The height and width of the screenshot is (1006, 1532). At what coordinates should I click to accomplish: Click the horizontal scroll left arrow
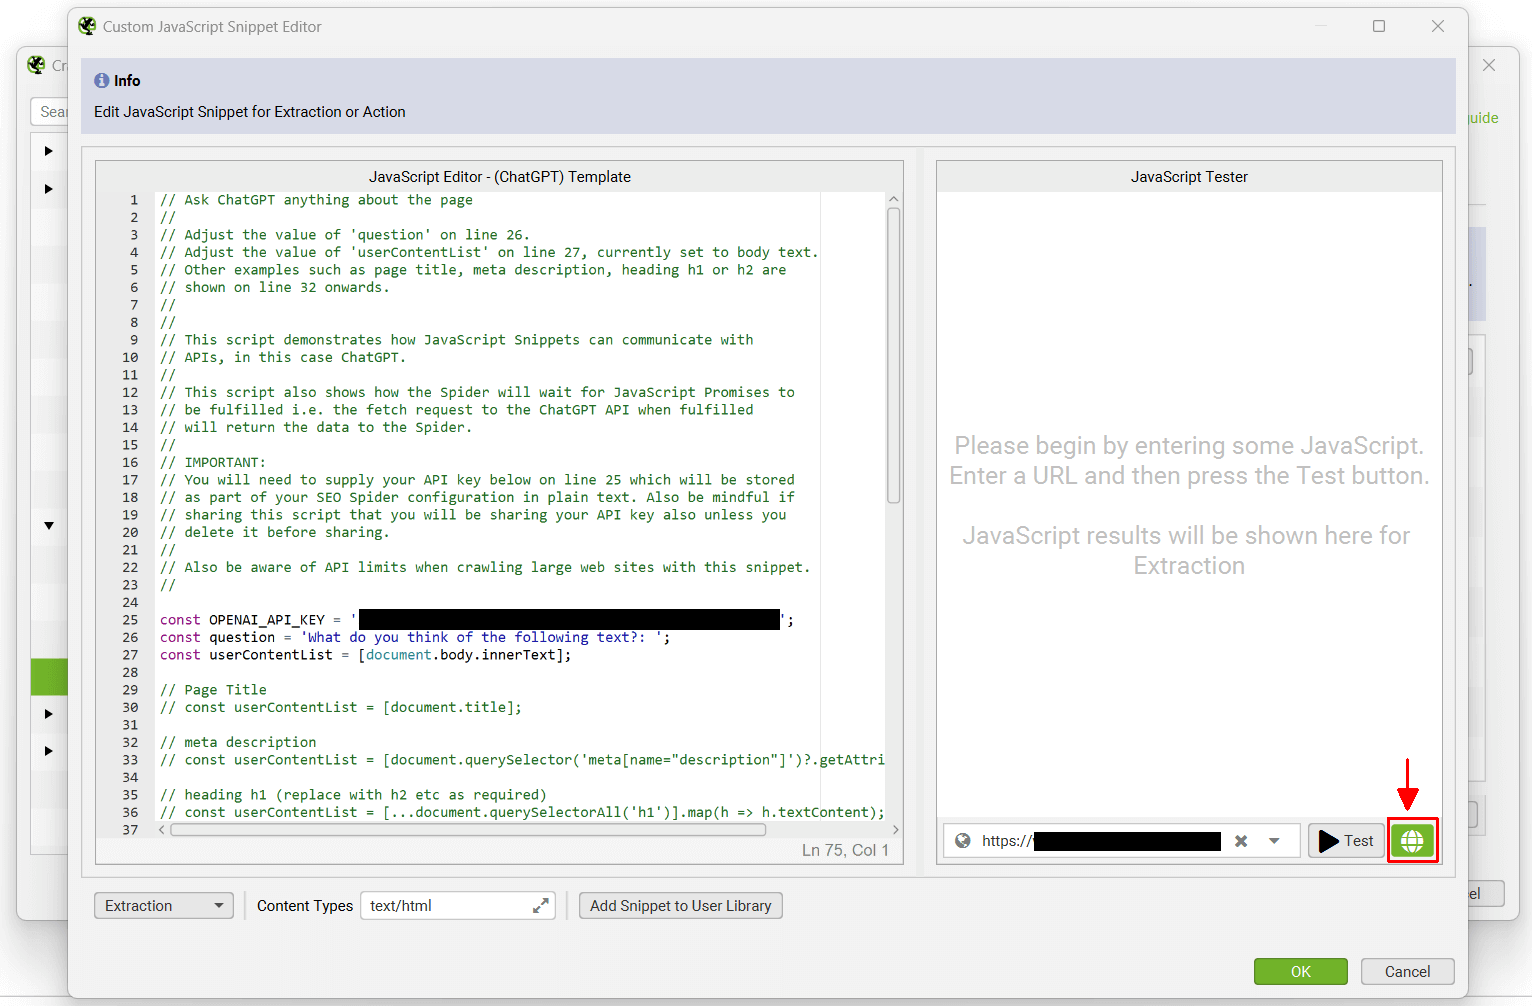162,830
